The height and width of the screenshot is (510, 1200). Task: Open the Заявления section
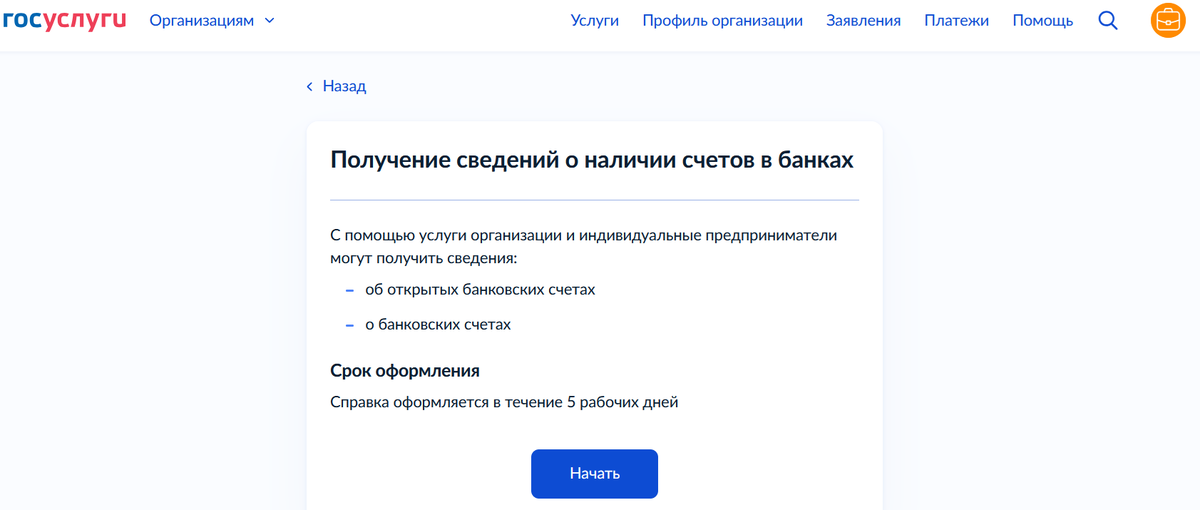click(x=864, y=20)
